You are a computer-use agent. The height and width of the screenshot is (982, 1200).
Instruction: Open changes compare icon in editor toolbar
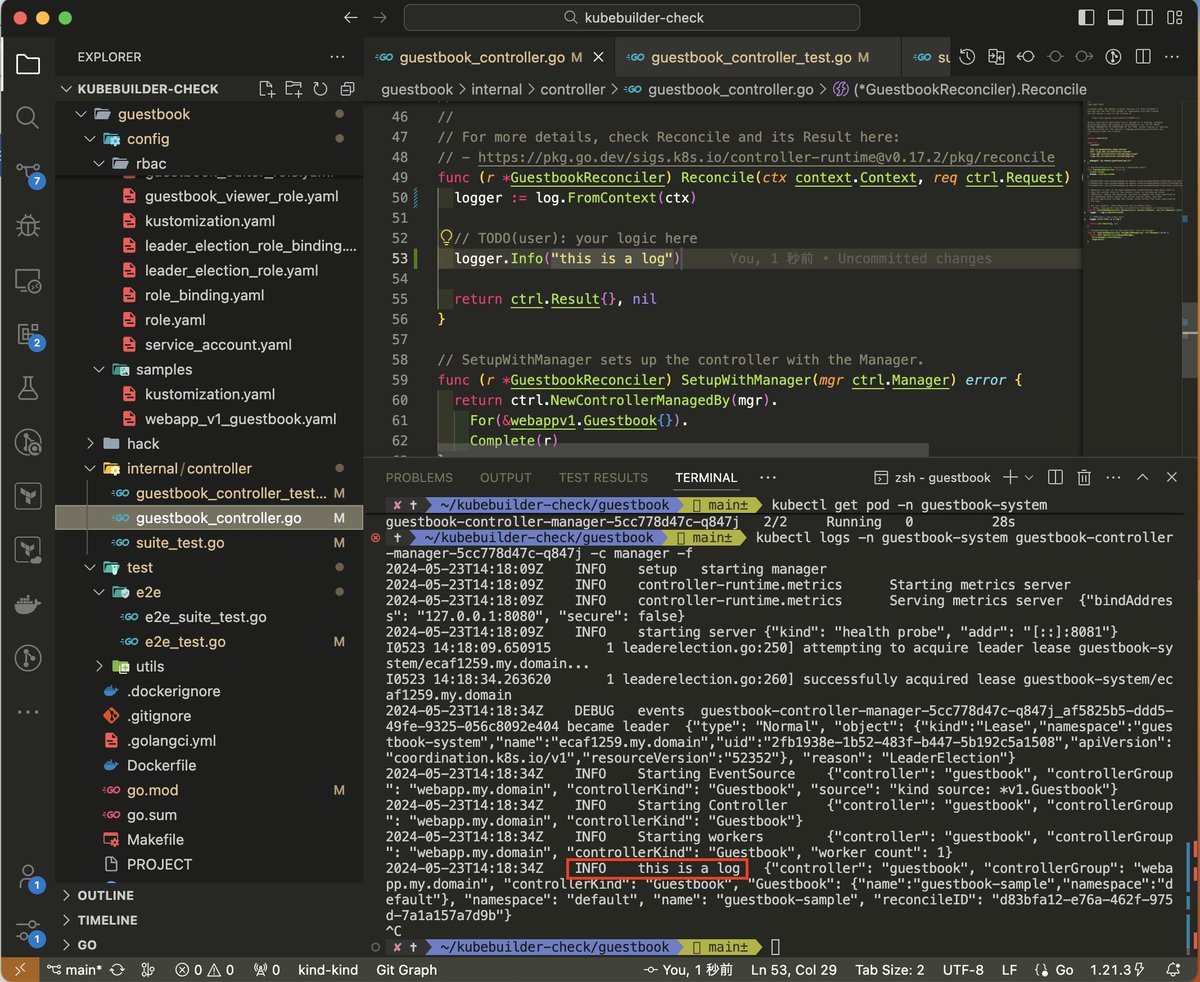pyautogui.click(x=996, y=58)
